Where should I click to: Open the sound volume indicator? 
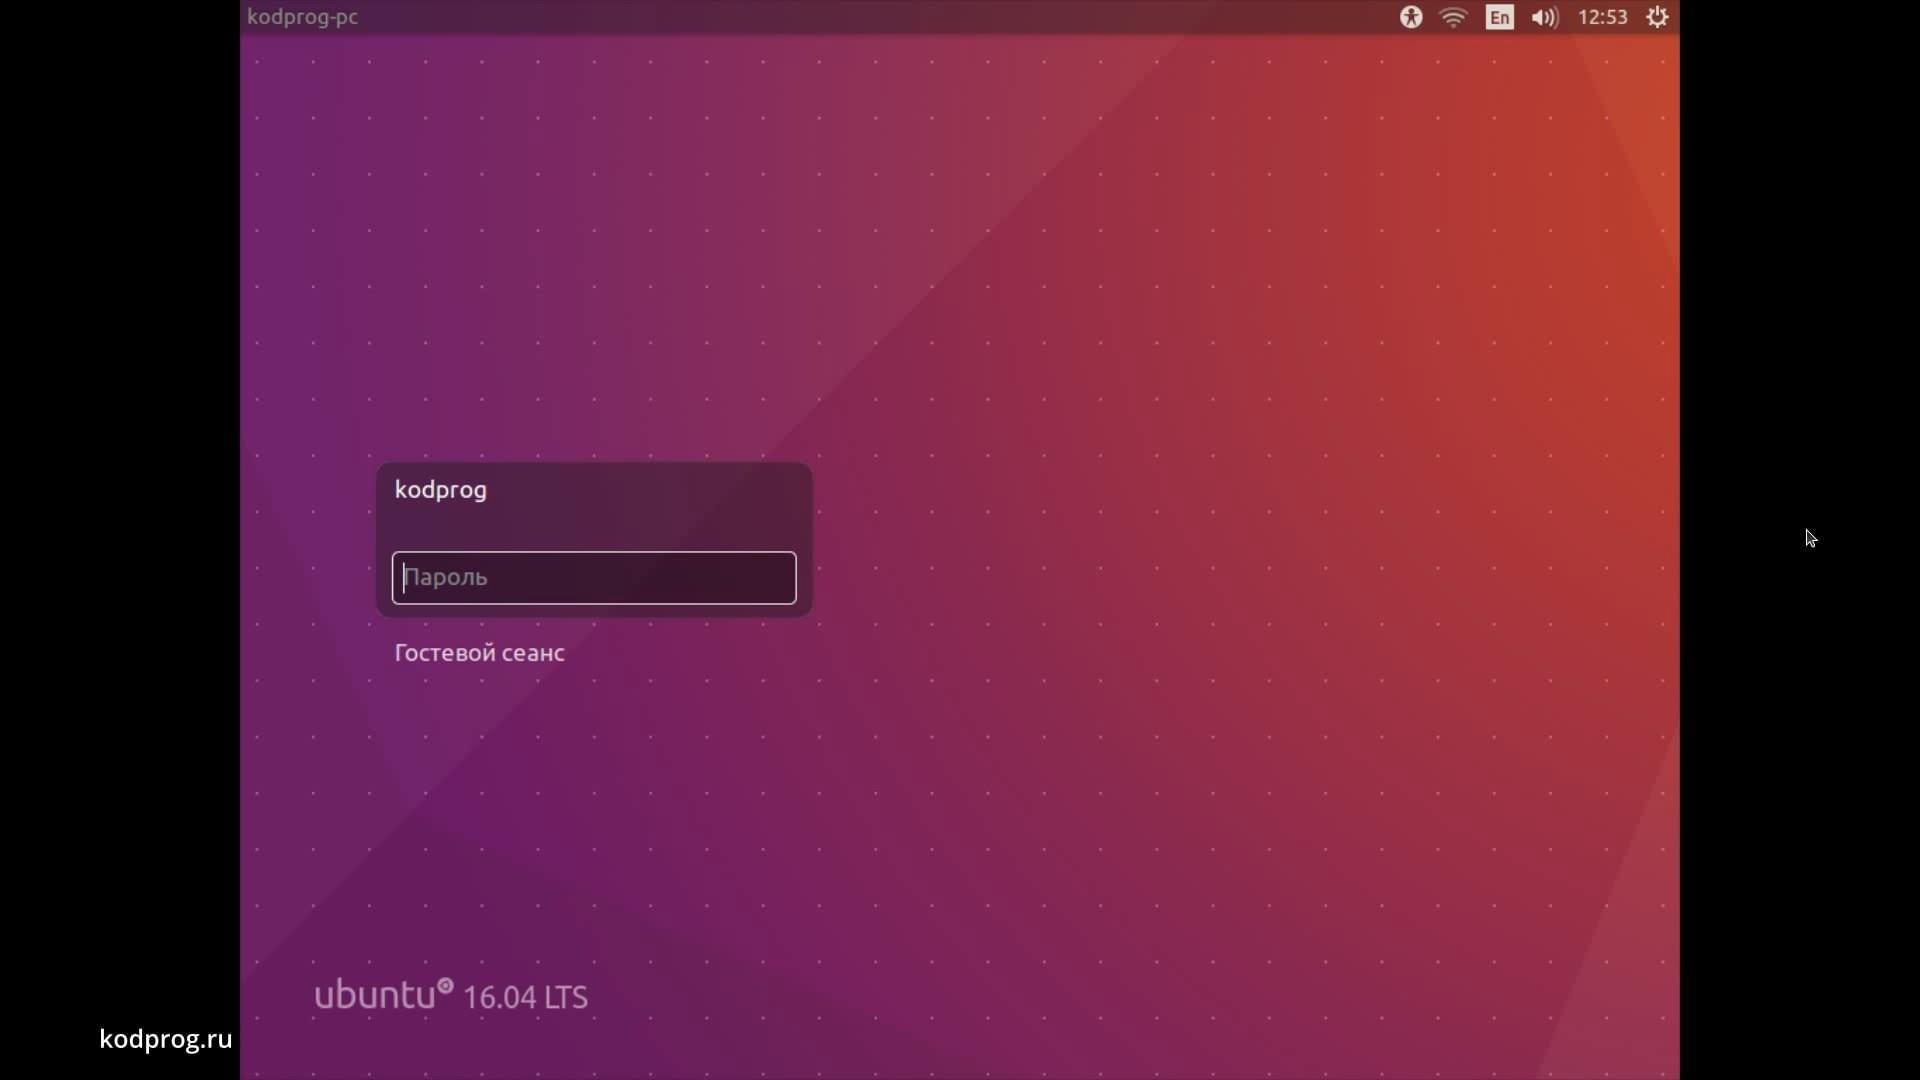pyautogui.click(x=1544, y=17)
